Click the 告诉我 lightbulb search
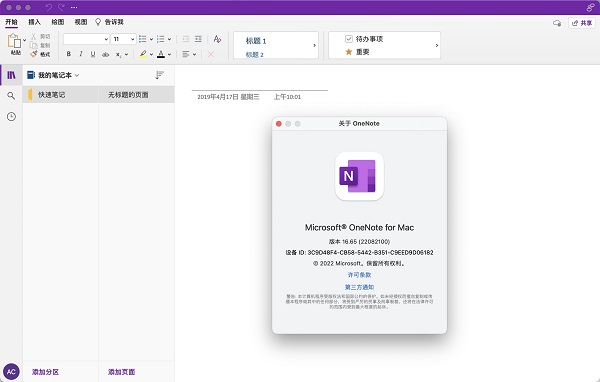Screen dimensions: 600x382 [x=109, y=22]
